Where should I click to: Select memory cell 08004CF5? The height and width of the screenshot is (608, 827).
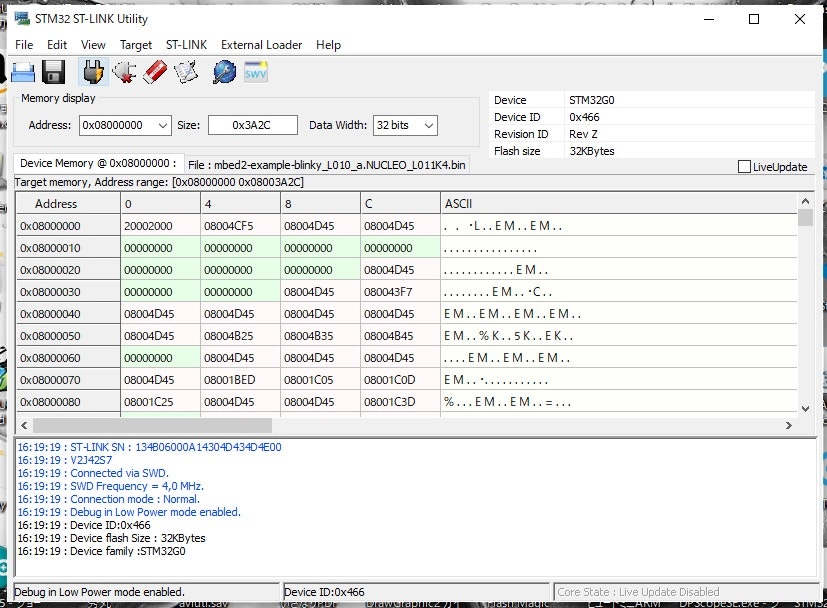click(241, 226)
